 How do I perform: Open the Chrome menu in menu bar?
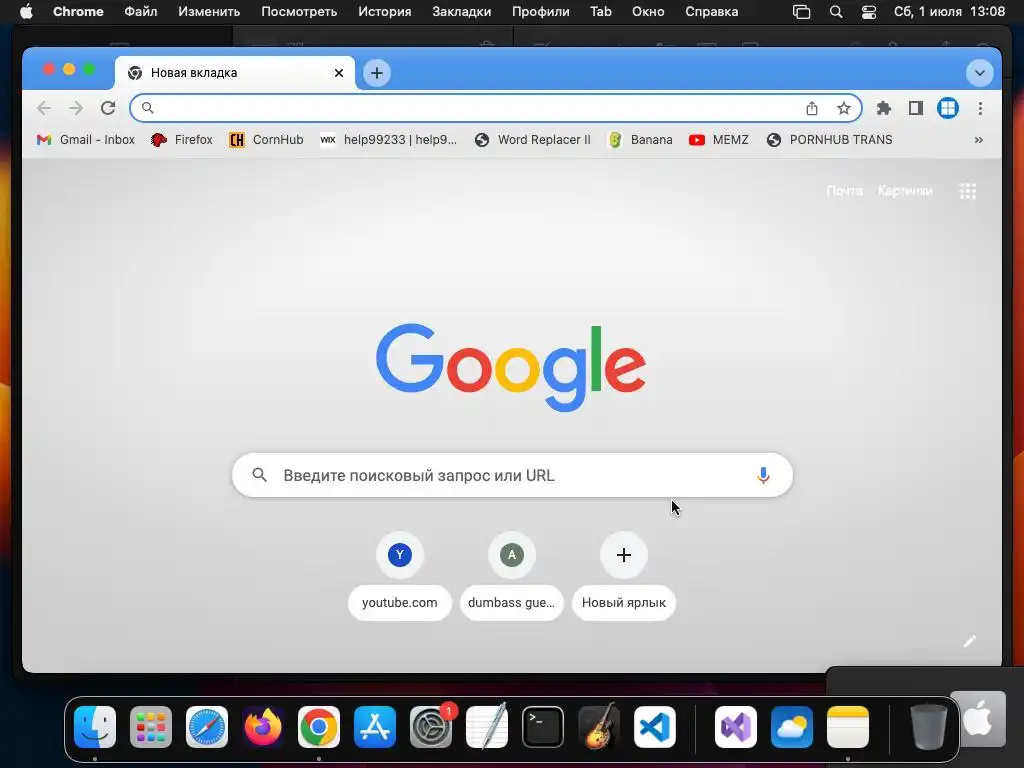[78, 12]
